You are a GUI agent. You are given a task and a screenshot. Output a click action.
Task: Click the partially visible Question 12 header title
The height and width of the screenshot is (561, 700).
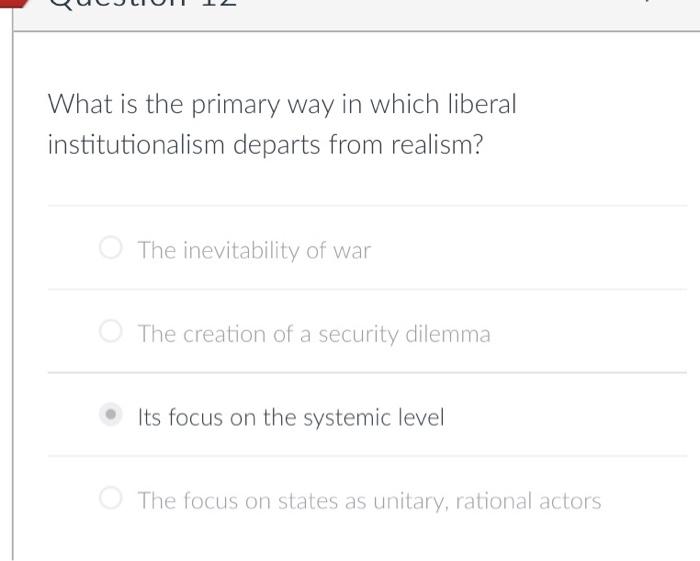[143, 4]
